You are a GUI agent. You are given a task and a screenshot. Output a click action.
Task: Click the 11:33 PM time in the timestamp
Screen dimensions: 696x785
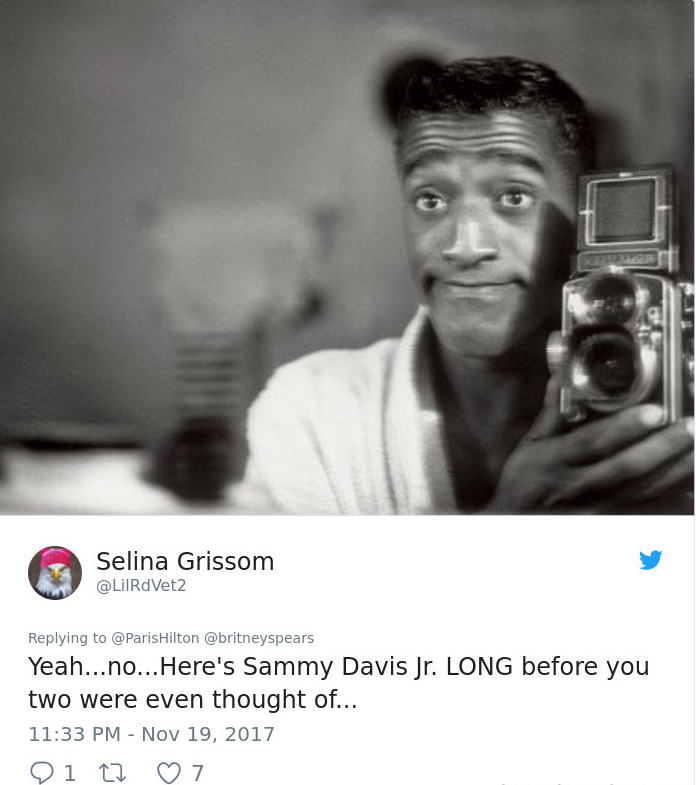click(75, 734)
